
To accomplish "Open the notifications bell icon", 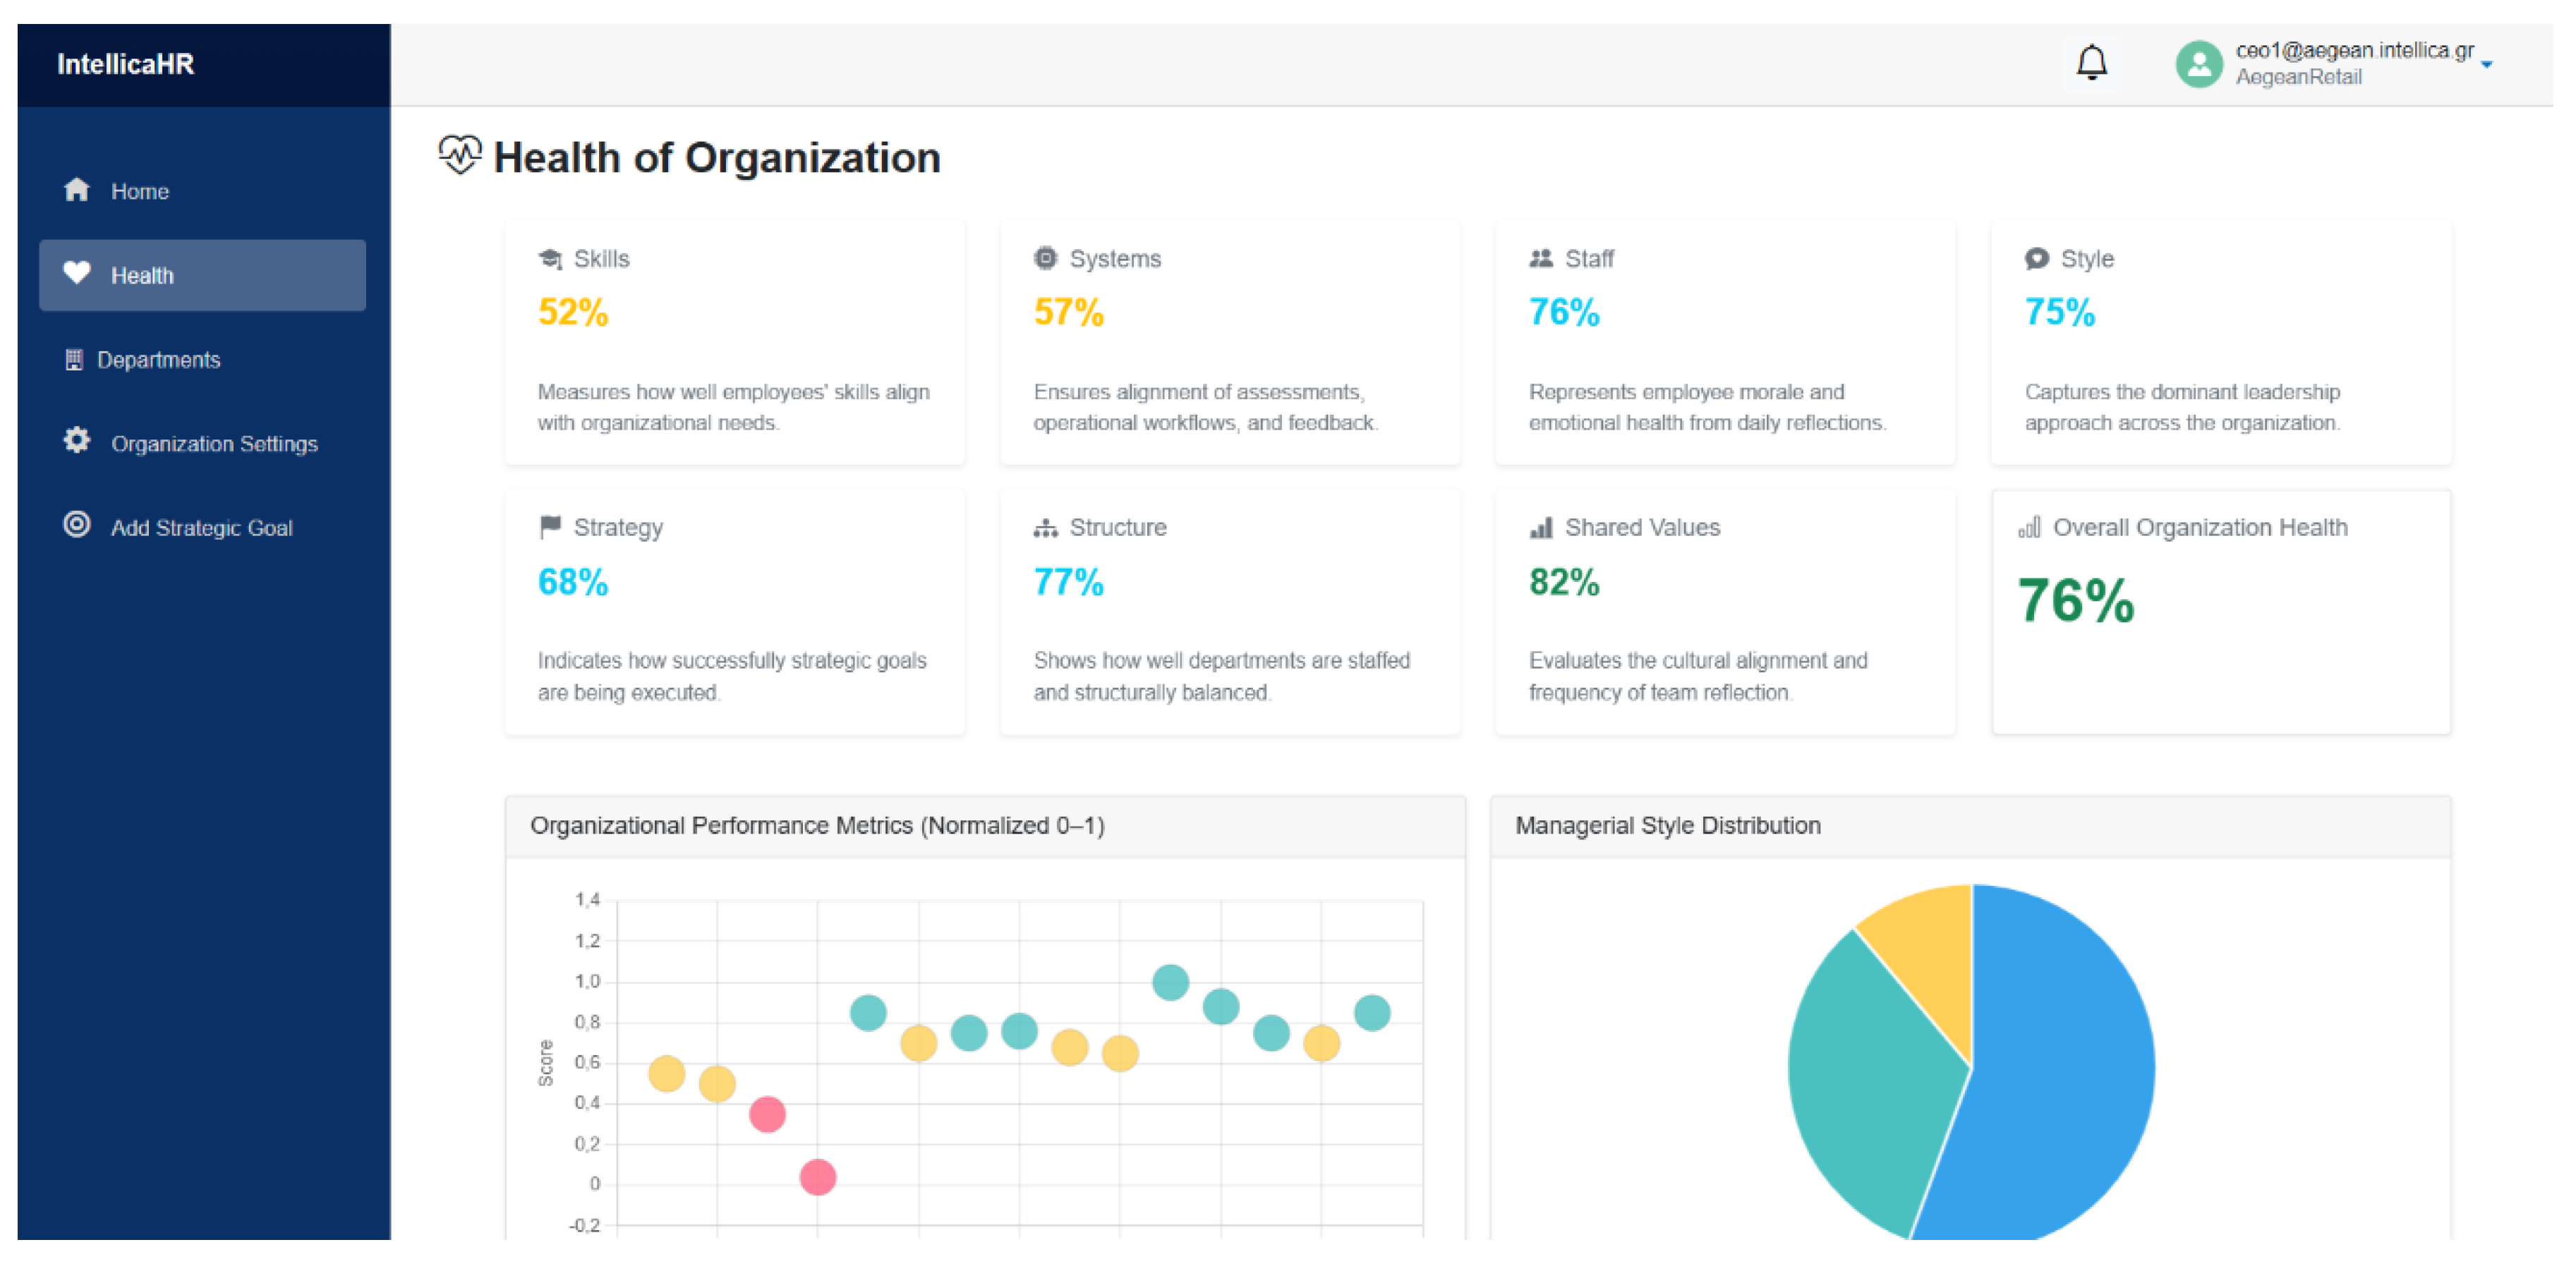I will [x=2091, y=63].
